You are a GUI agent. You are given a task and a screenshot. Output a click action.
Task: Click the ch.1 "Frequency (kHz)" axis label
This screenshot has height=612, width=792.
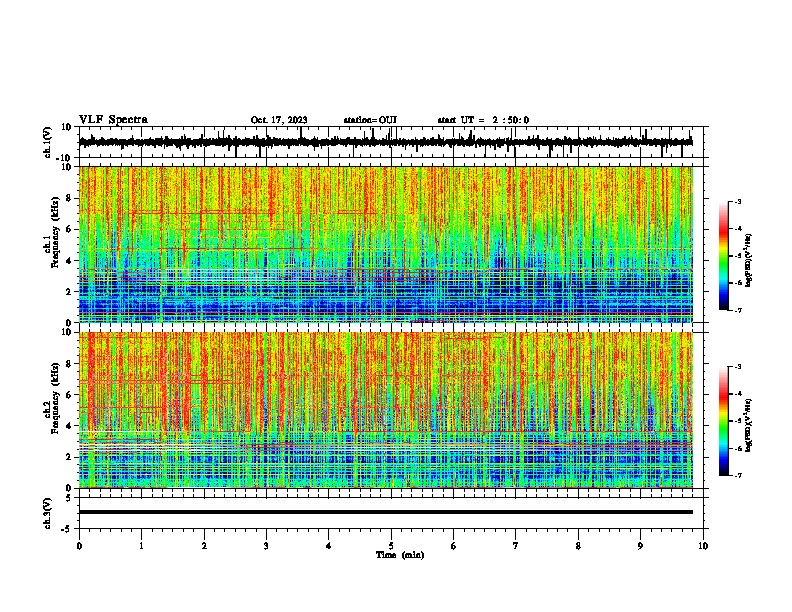(x=55, y=232)
